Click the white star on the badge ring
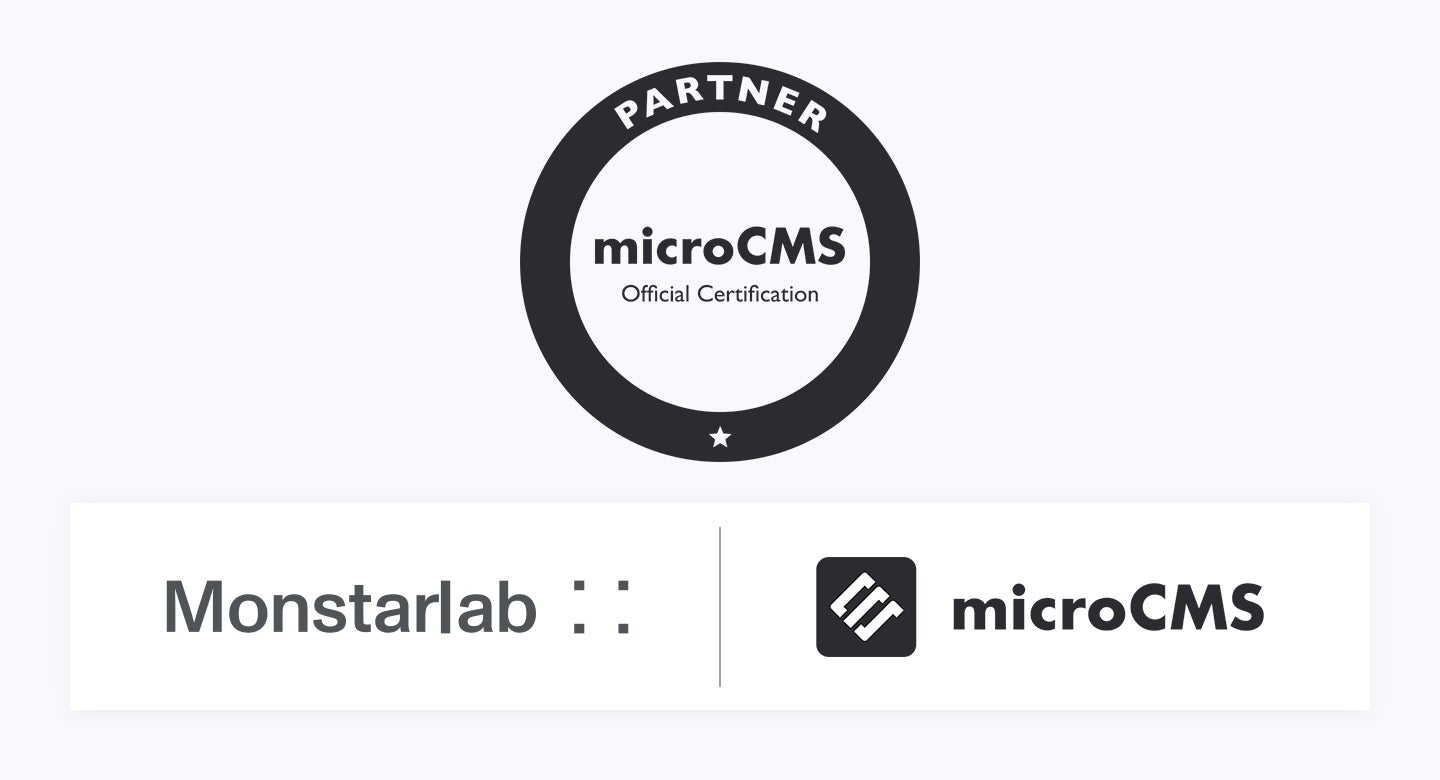The height and width of the screenshot is (780, 1440). [x=720, y=437]
